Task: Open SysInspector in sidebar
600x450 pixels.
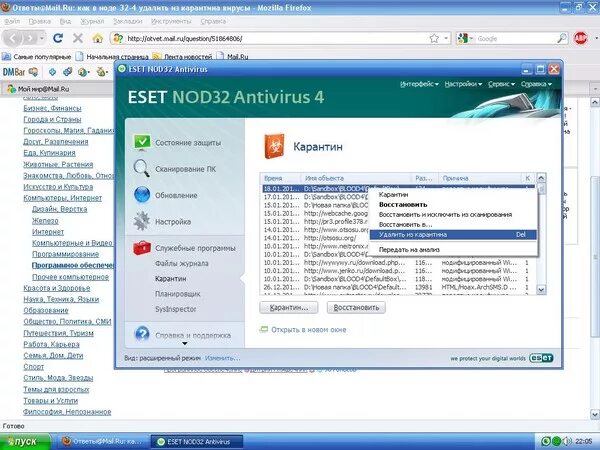Action: pos(175,309)
